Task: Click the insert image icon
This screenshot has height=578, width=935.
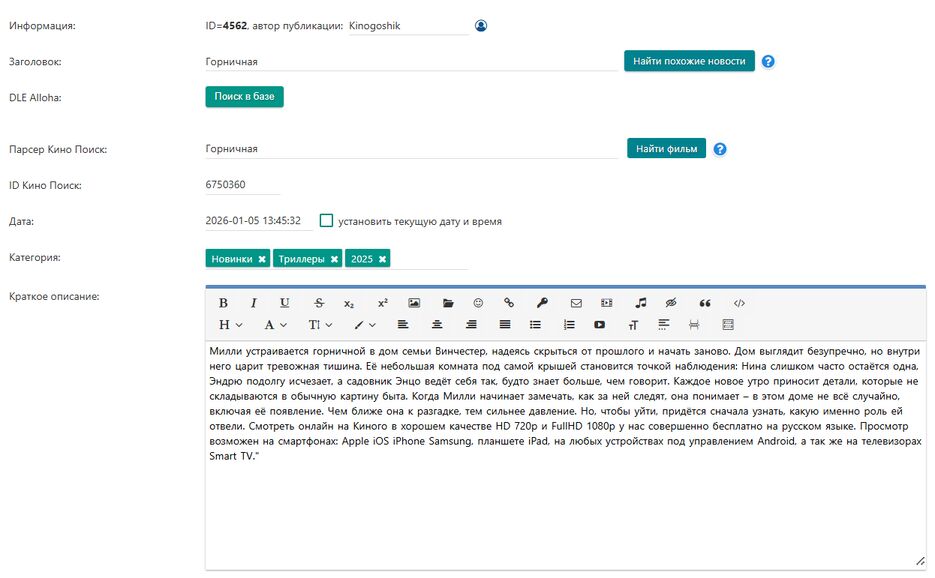Action: (414, 303)
